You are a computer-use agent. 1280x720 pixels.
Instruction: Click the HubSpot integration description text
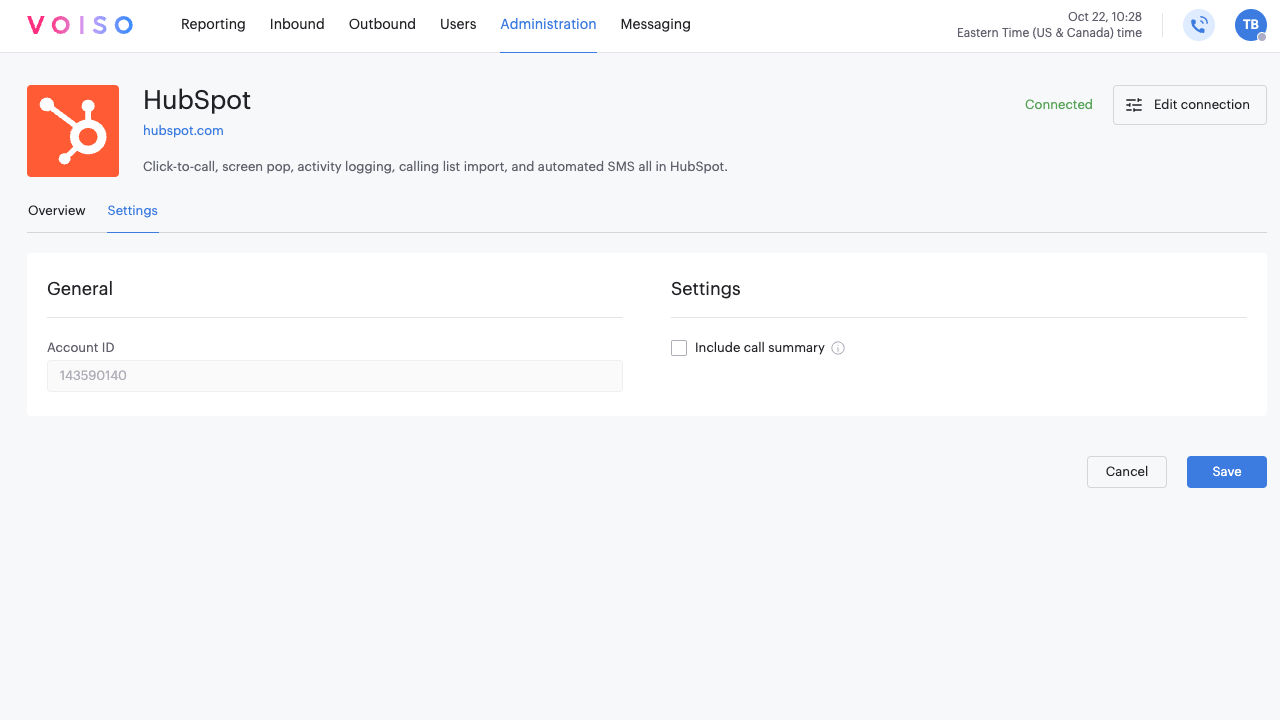point(435,167)
